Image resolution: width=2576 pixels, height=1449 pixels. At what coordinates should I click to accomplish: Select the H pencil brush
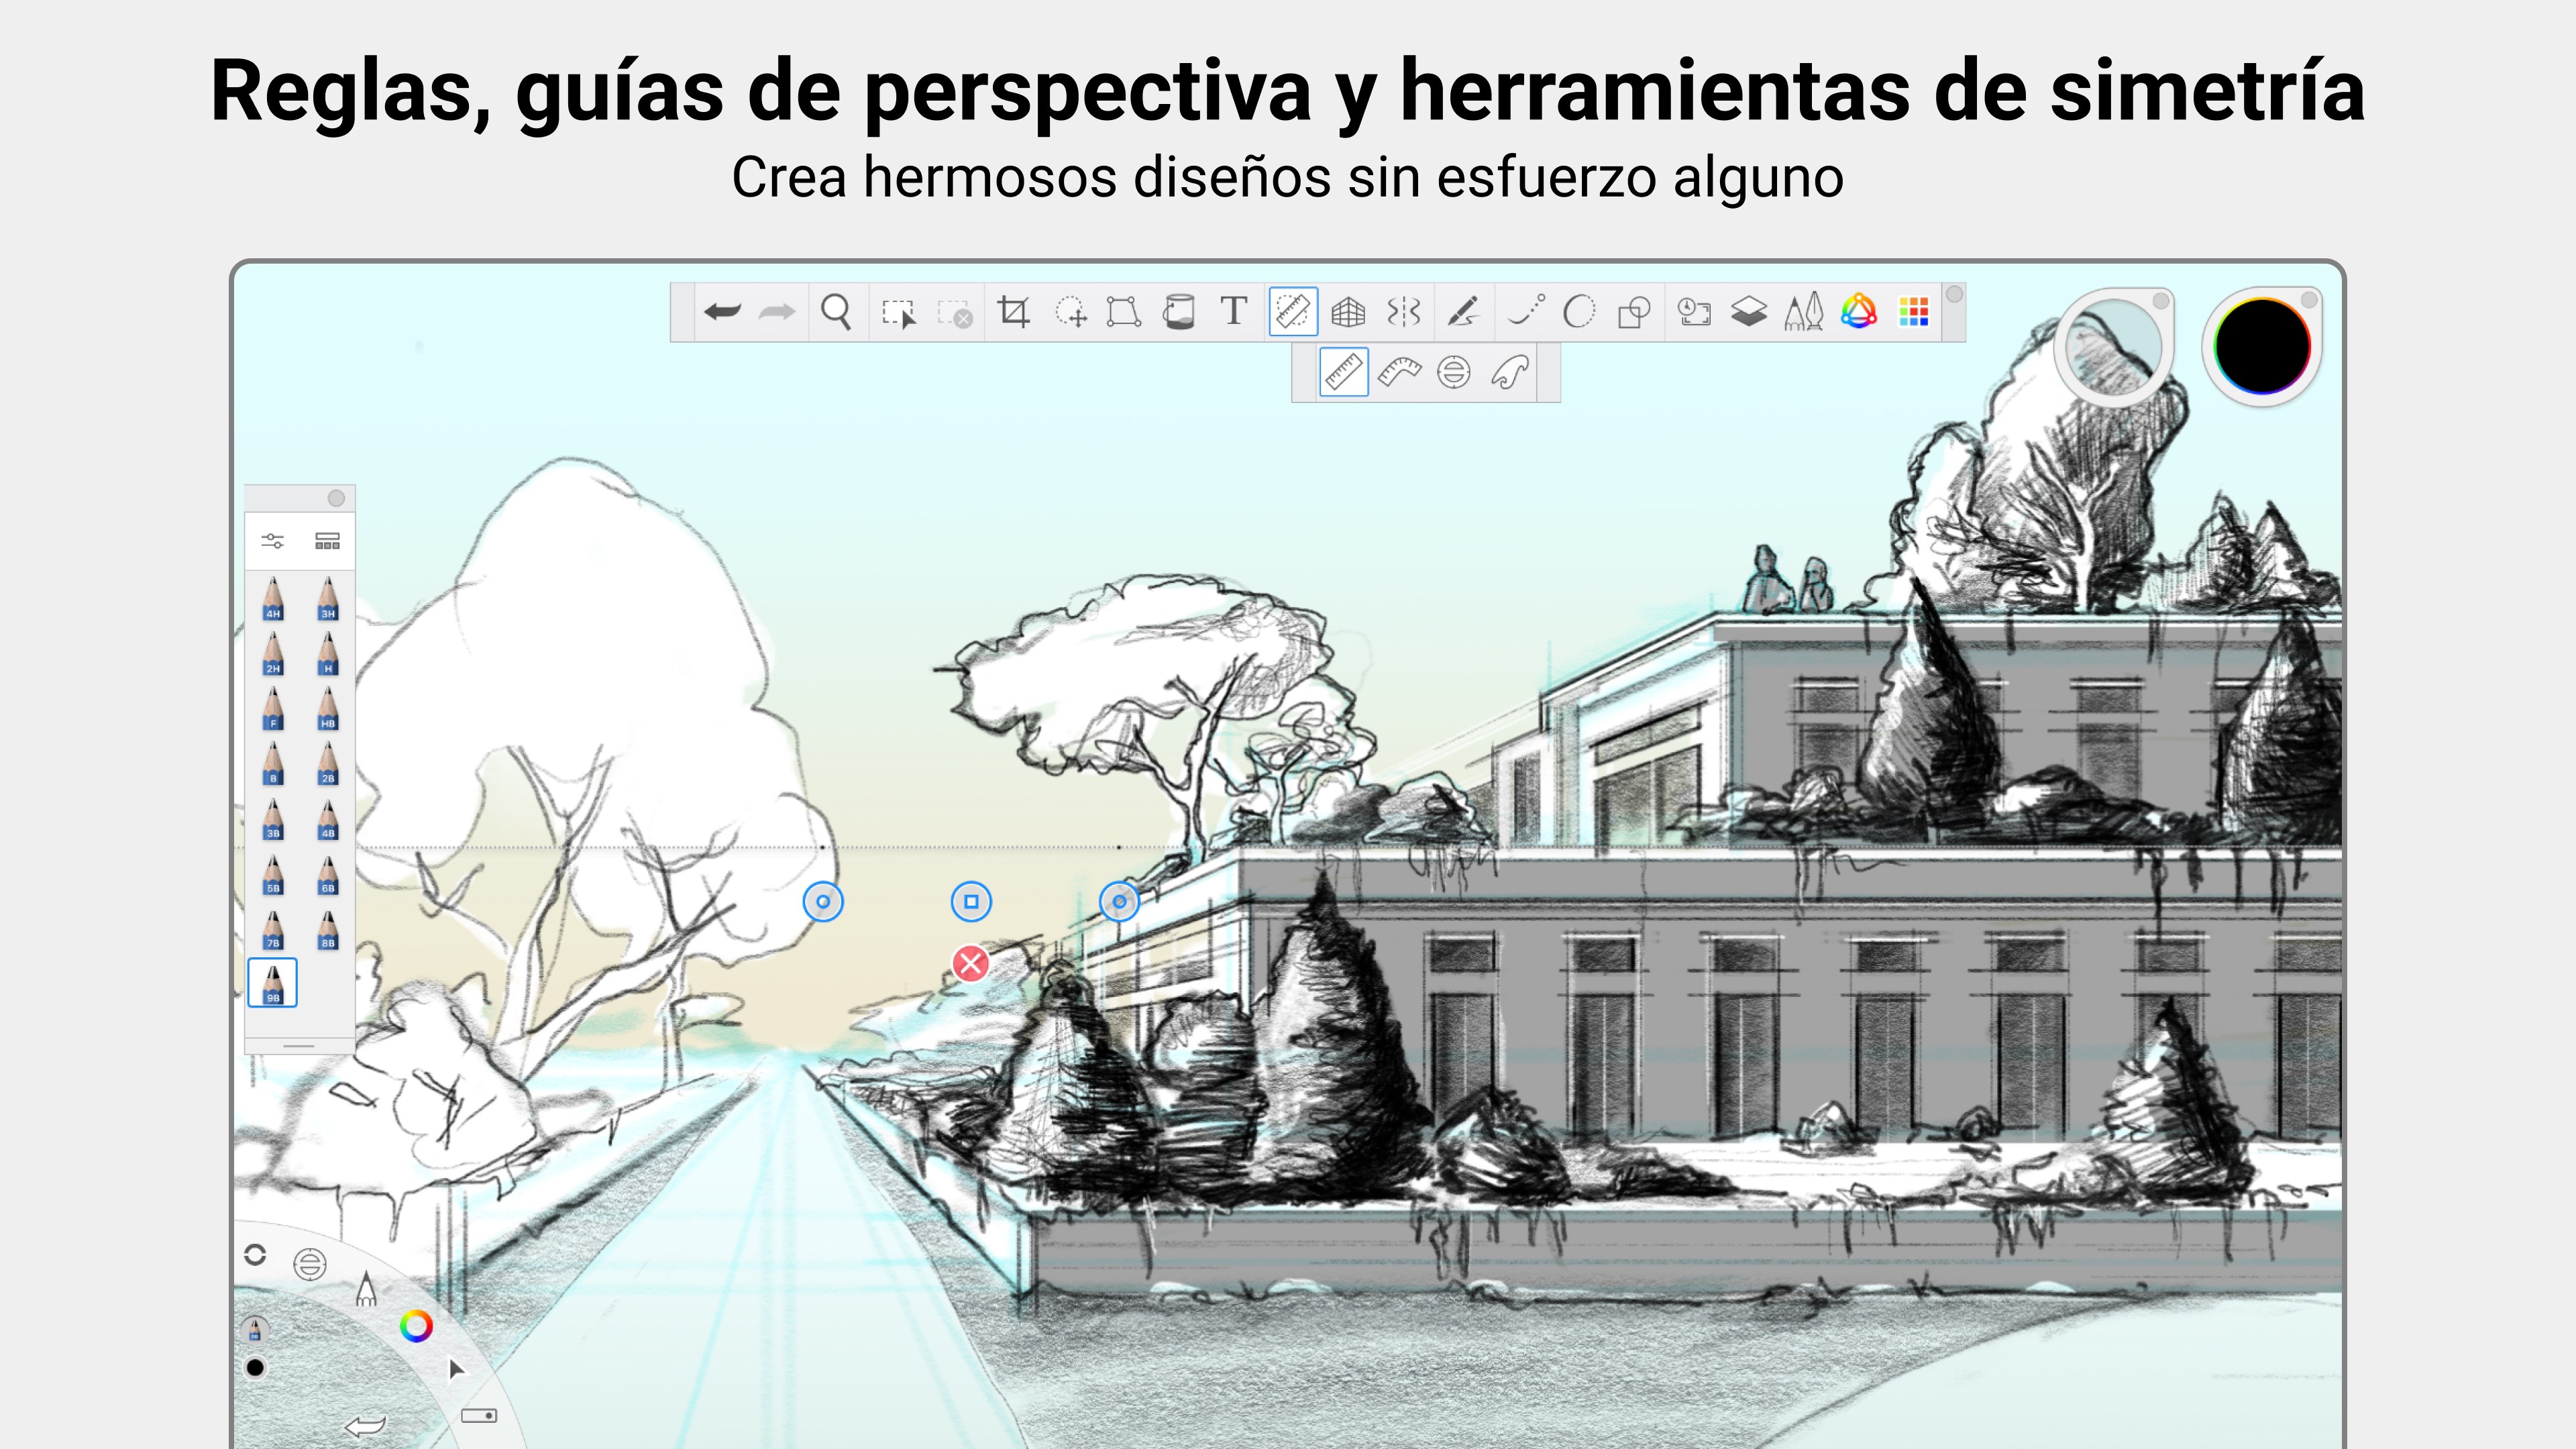pos(328,653)
